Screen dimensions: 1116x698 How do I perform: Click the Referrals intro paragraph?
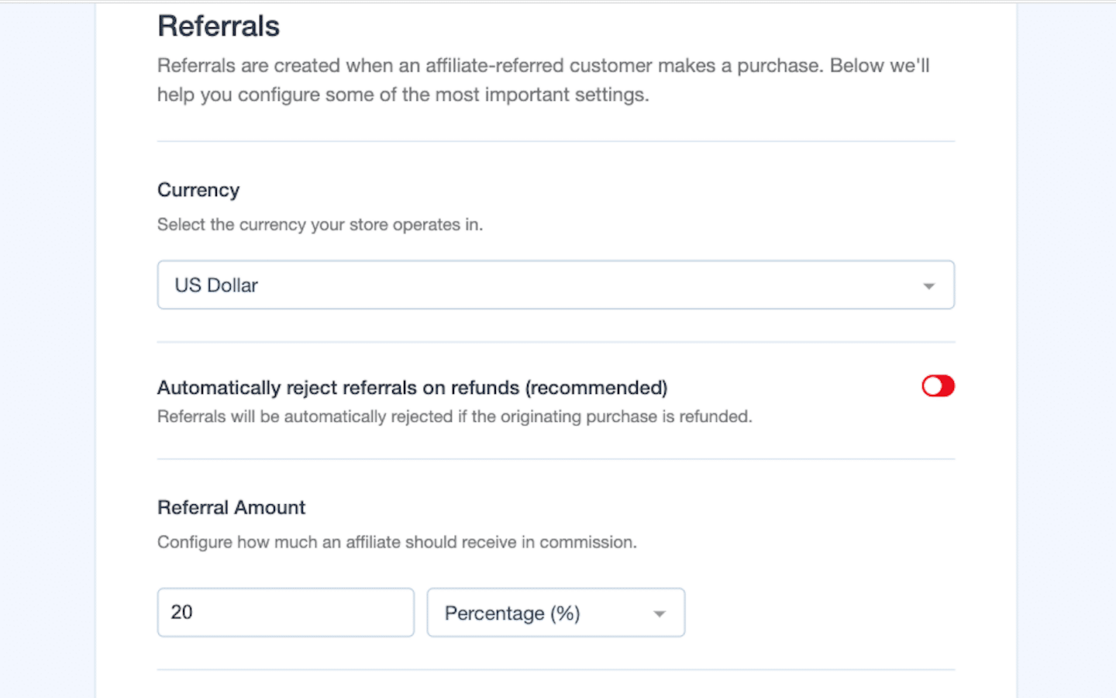tap(544, 81)
